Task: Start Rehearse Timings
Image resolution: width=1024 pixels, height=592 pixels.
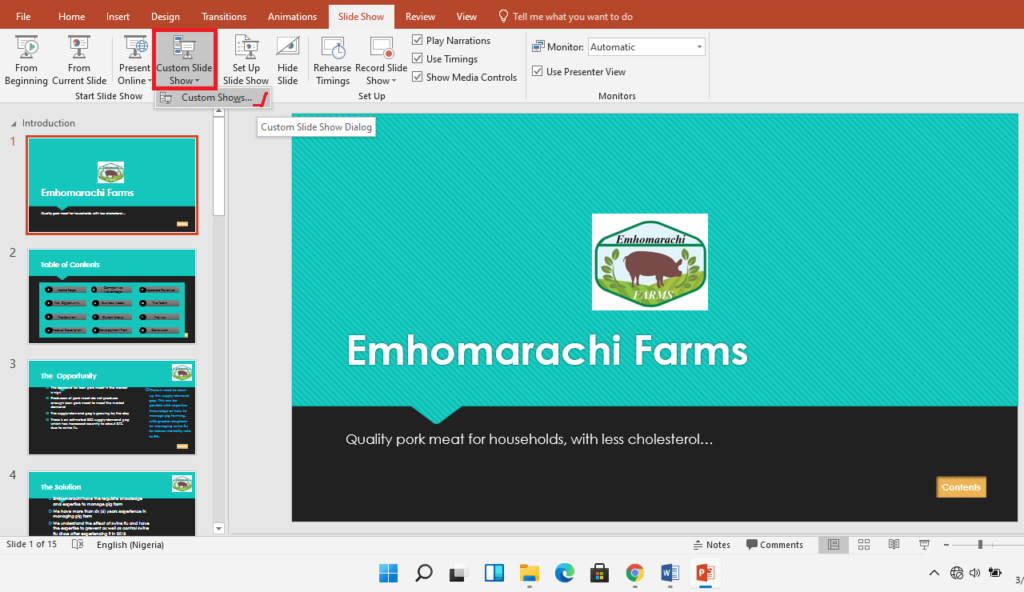Action: 332,61
